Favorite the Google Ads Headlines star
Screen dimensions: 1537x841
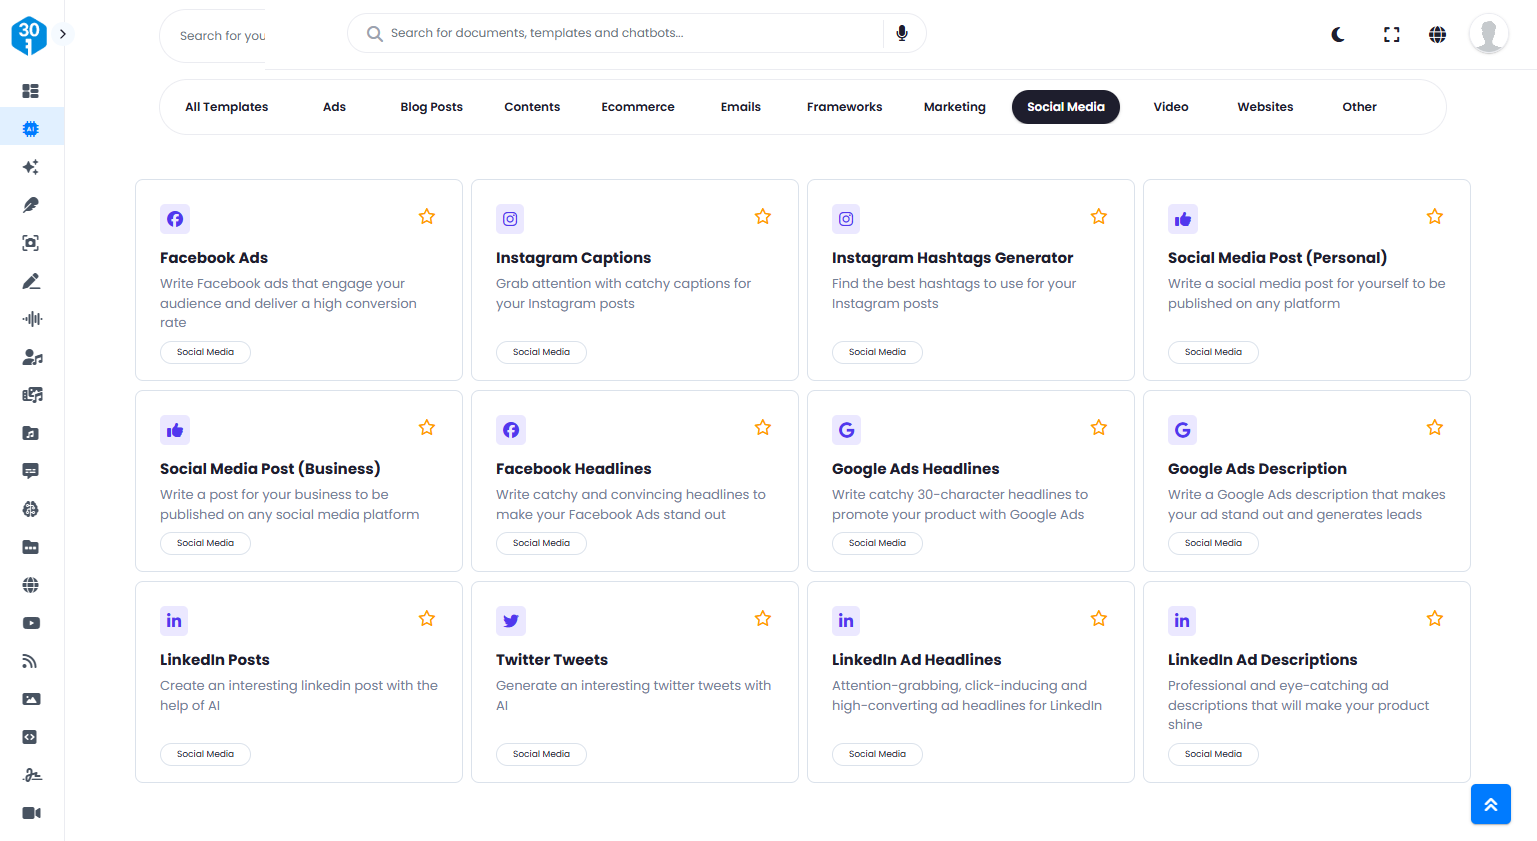tap(1099, 428)
